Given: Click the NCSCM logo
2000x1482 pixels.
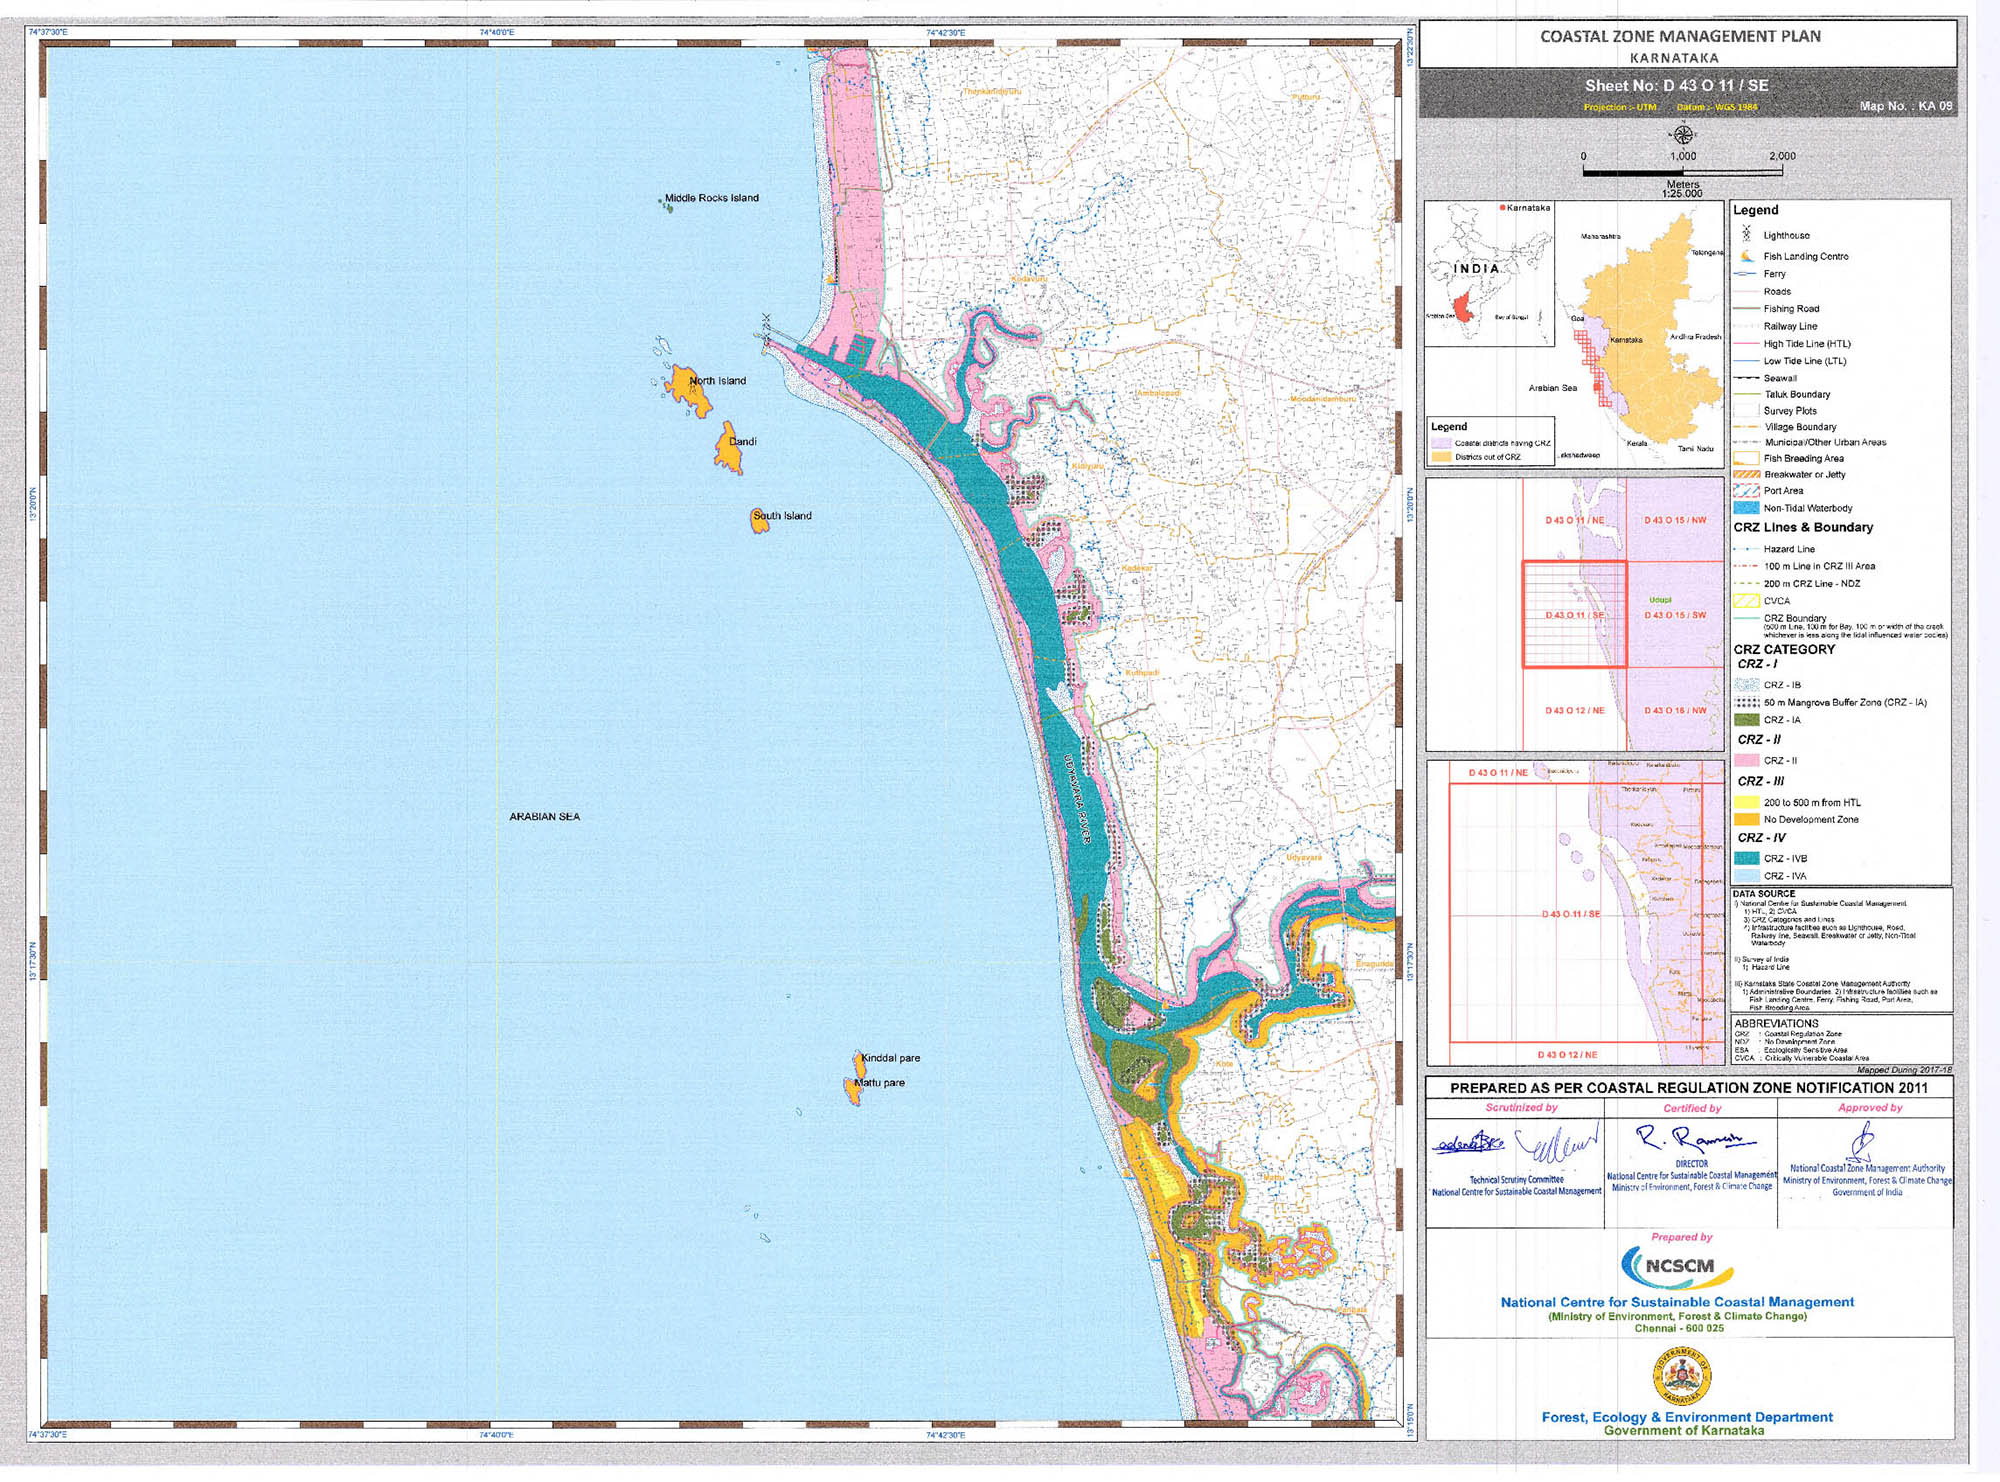Looking at the screenshot, I should pyautogui.click(x=1679, y=1266).
